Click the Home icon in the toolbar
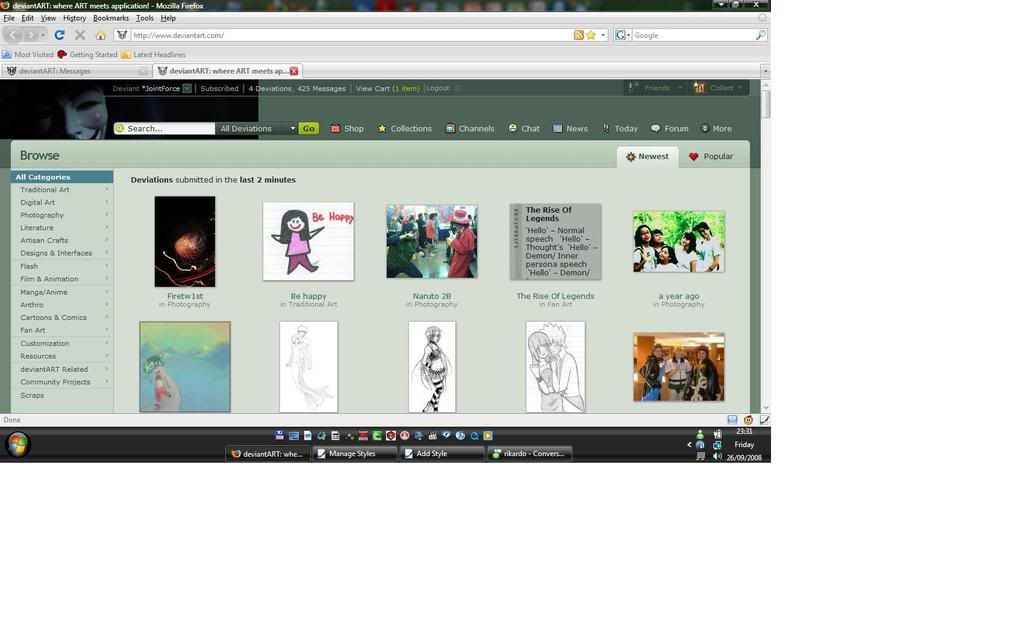This screenshot has height=617, width=1024. pos(100,35)
